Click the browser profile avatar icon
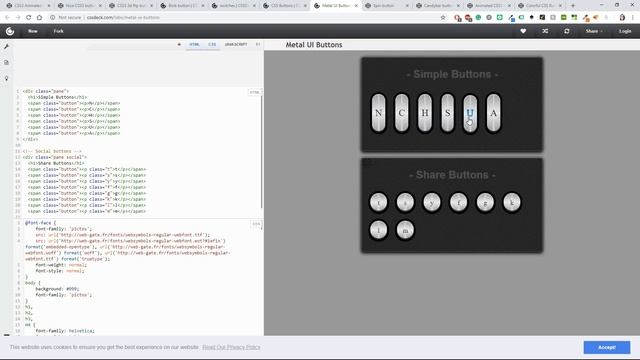640x360 pixels. click(622, 18)
